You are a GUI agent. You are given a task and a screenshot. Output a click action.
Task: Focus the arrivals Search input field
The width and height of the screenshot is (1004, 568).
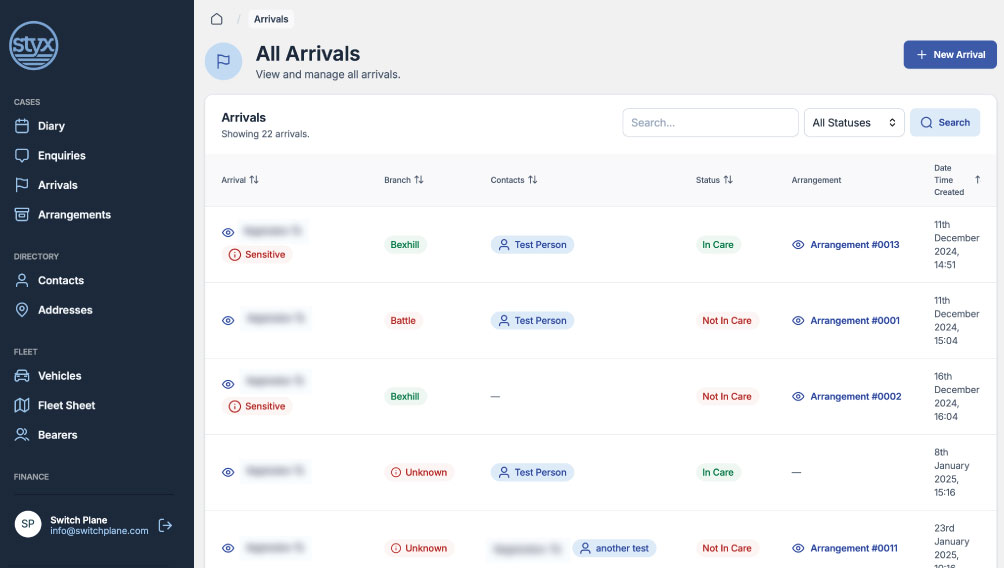click(710, 123)
